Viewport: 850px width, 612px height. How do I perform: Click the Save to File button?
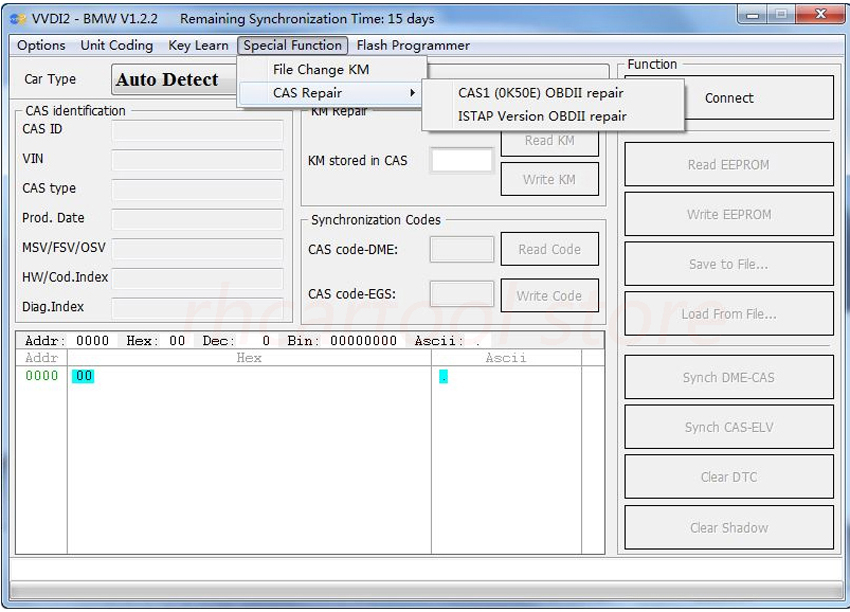(x=729, y=264)
